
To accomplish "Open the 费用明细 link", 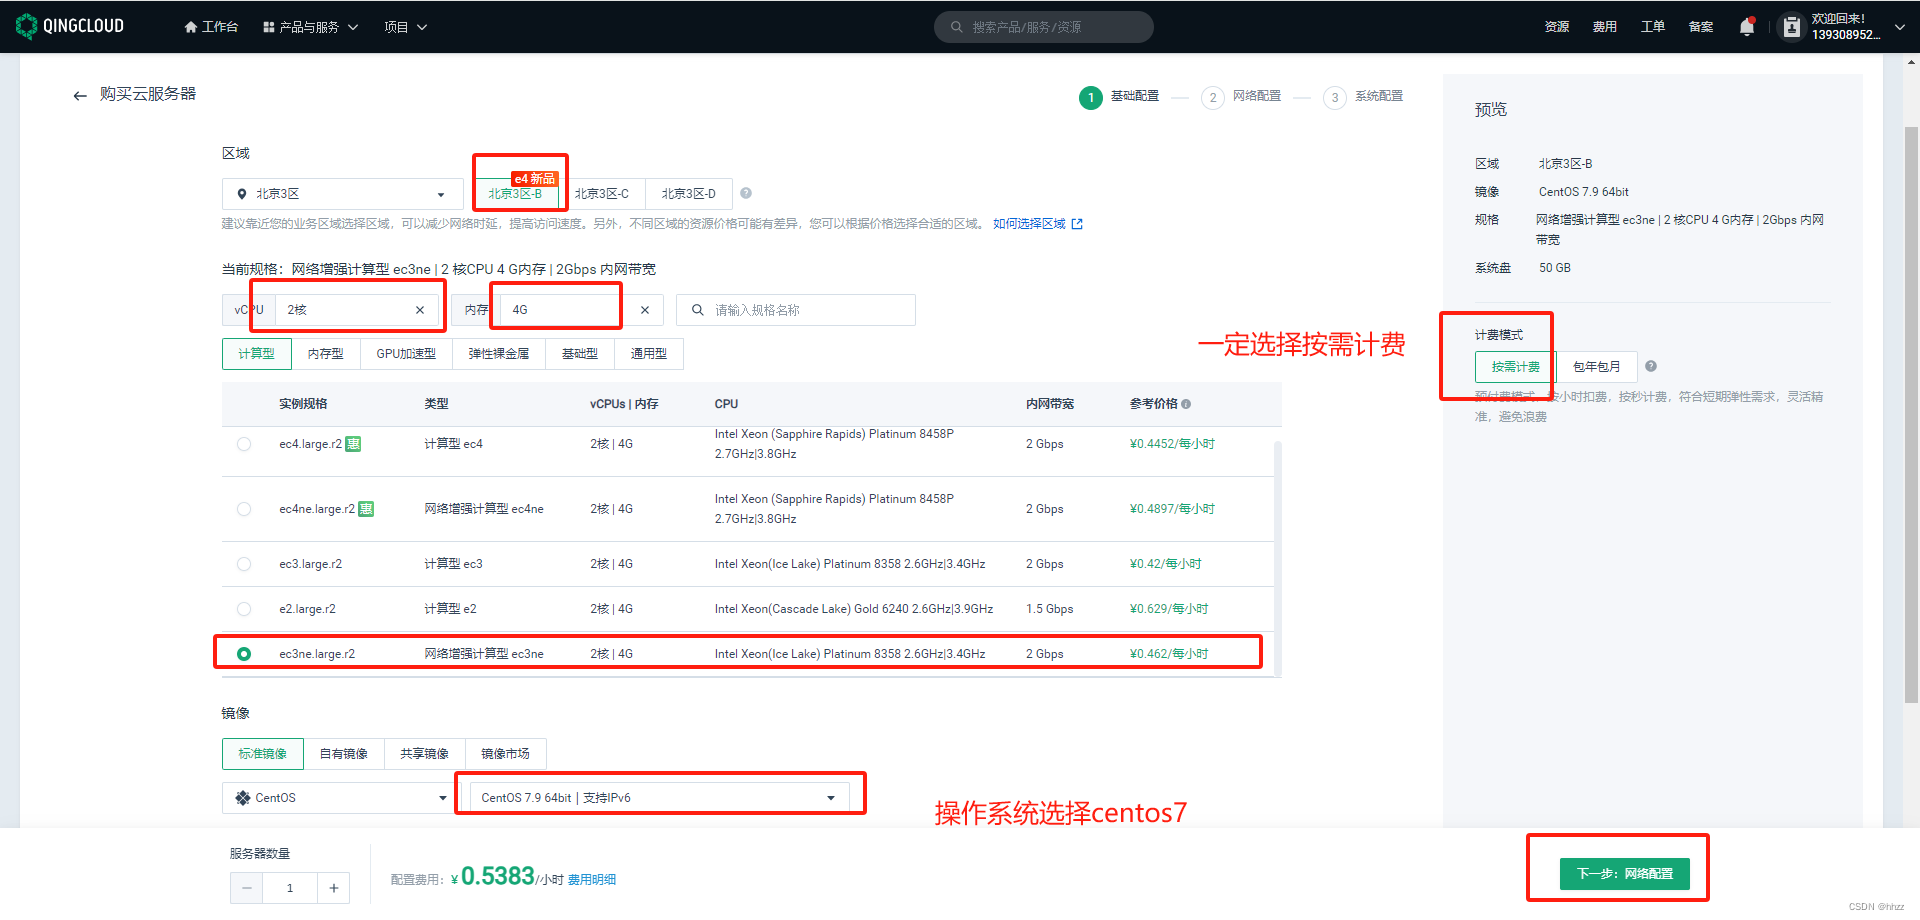I will pyautogui.click(x=592, y=880).
